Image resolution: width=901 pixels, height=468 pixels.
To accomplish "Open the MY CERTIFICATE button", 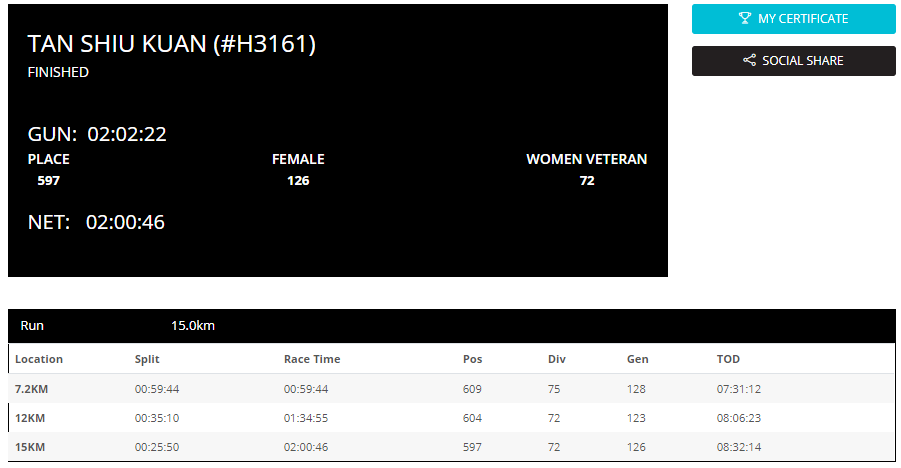I will tap(794, 19).
